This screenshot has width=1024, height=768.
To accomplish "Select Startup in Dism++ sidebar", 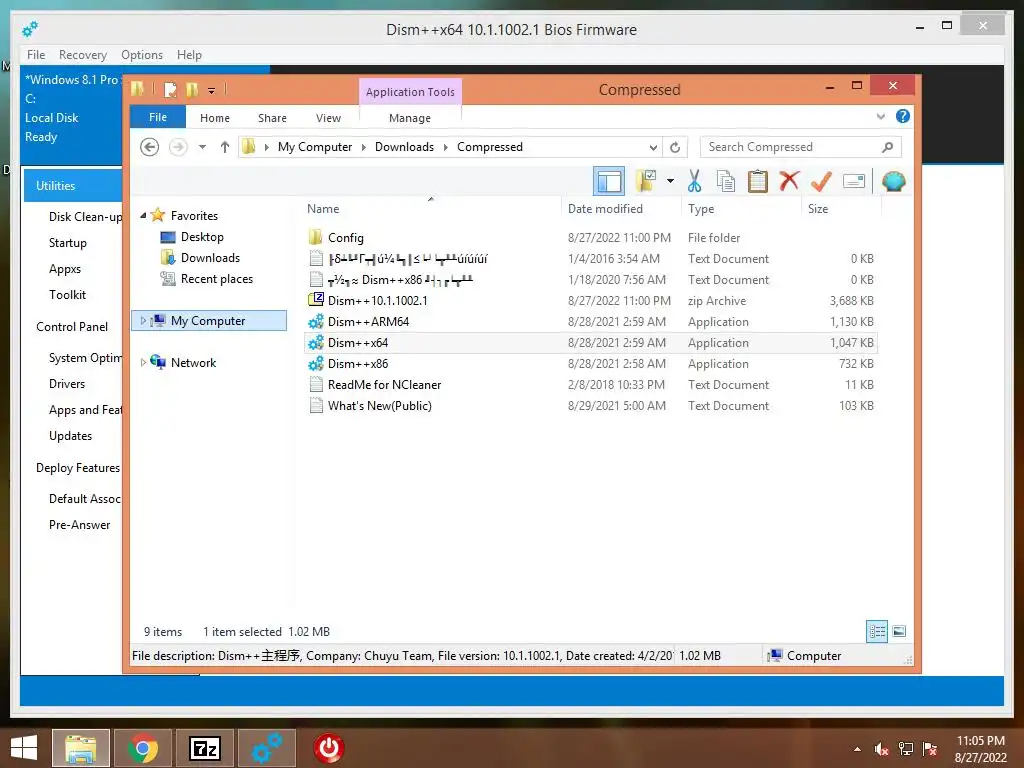I will click(68, 243).
